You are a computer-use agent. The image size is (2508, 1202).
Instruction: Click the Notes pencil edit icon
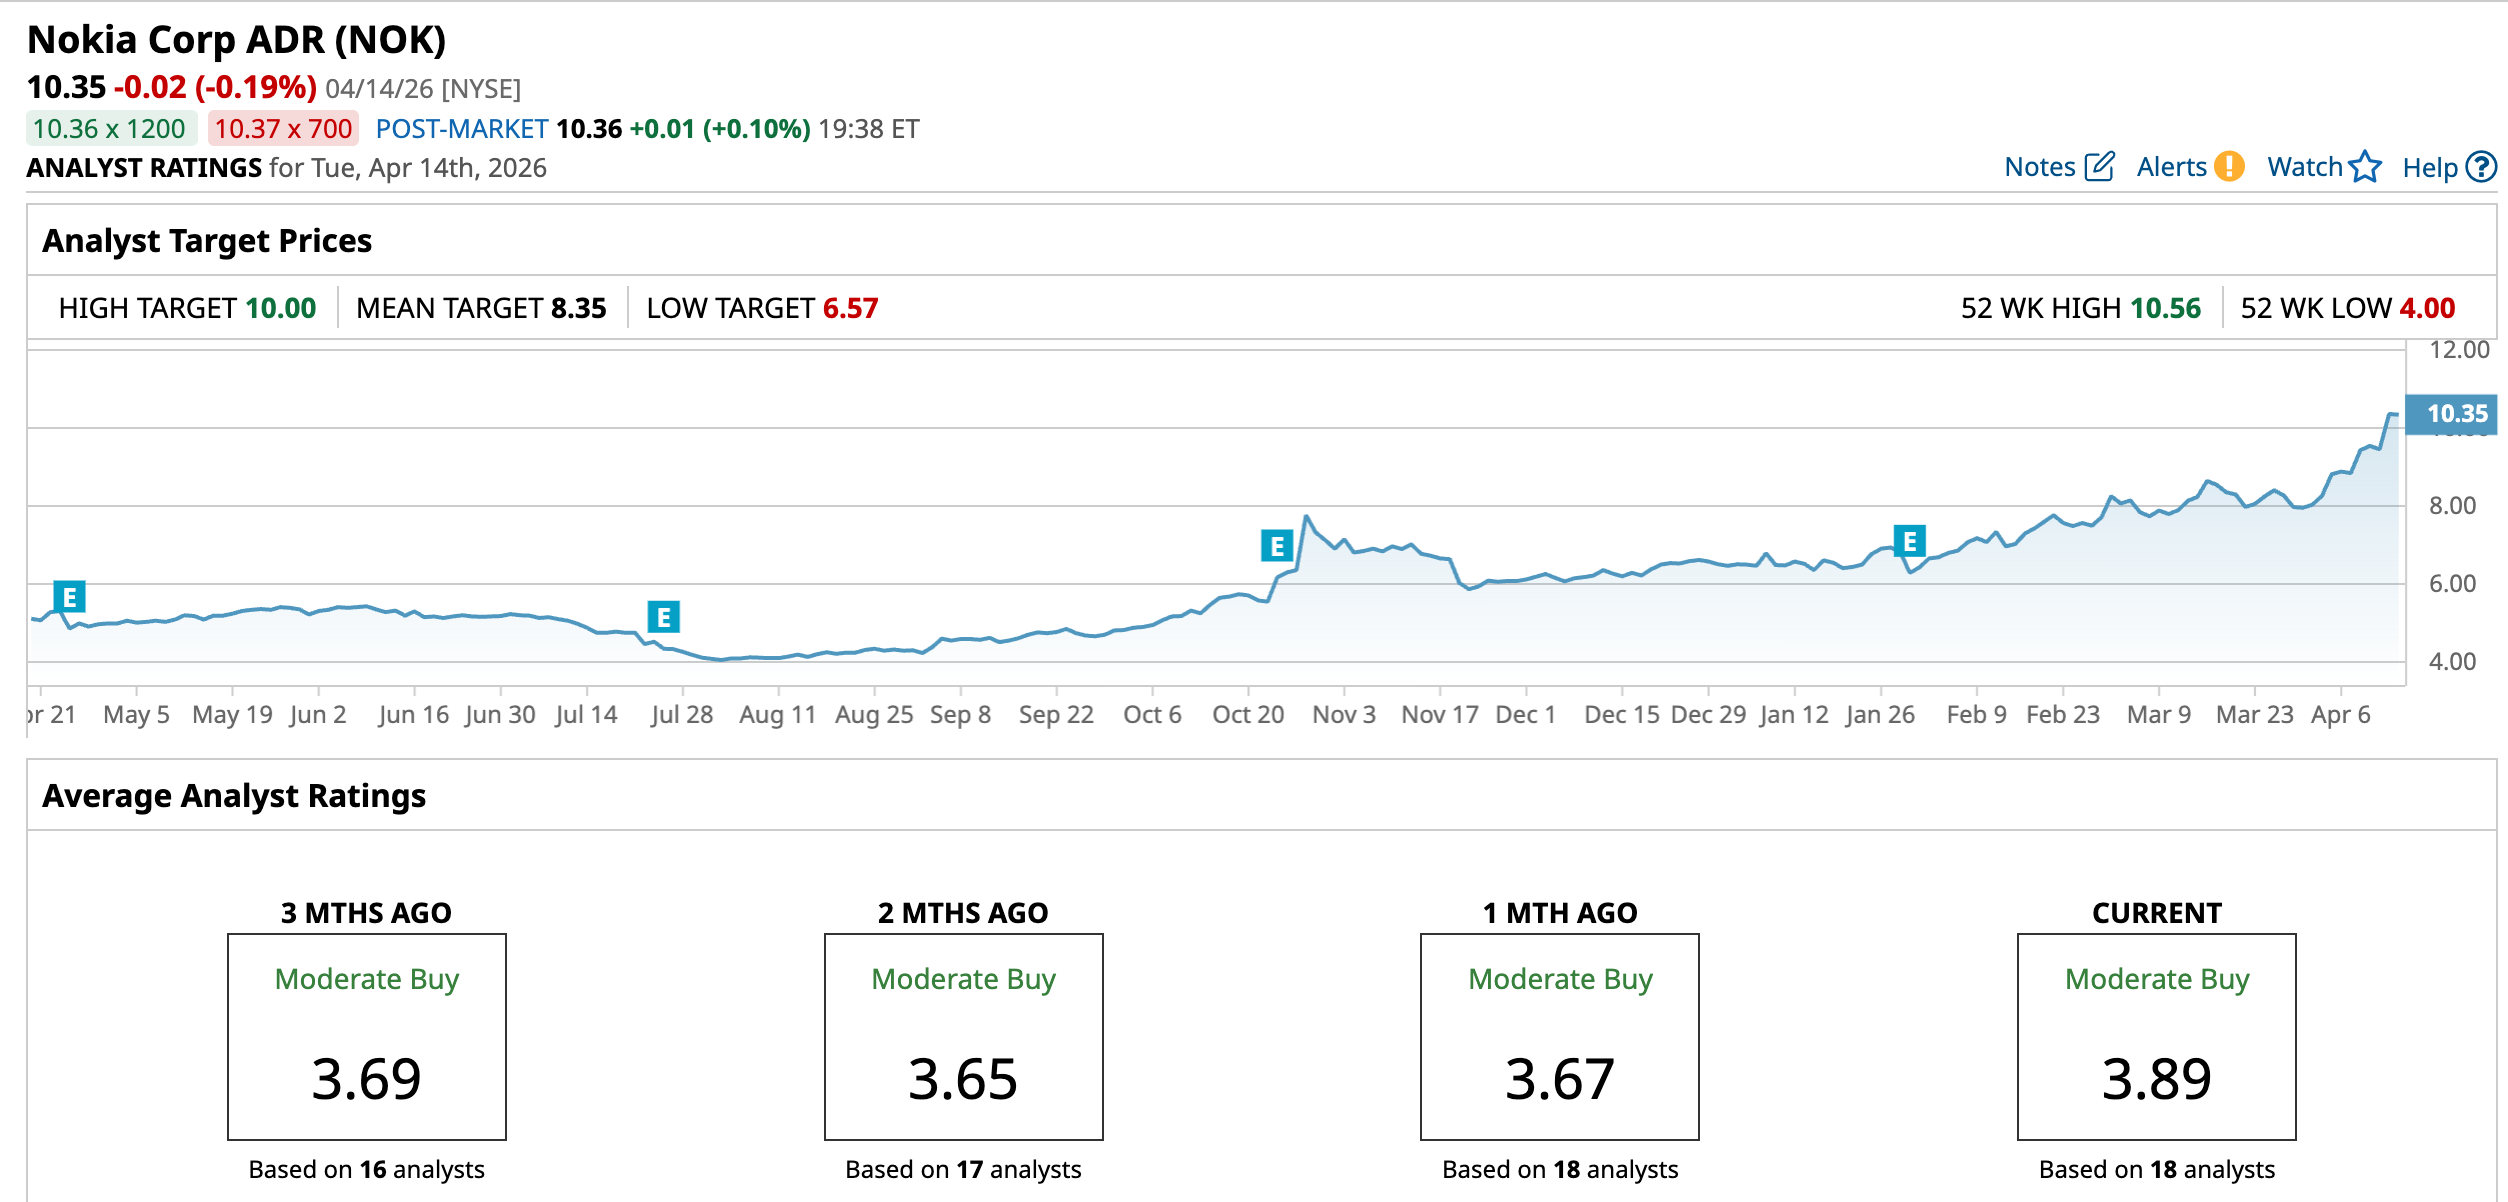tap(2099, 166)
